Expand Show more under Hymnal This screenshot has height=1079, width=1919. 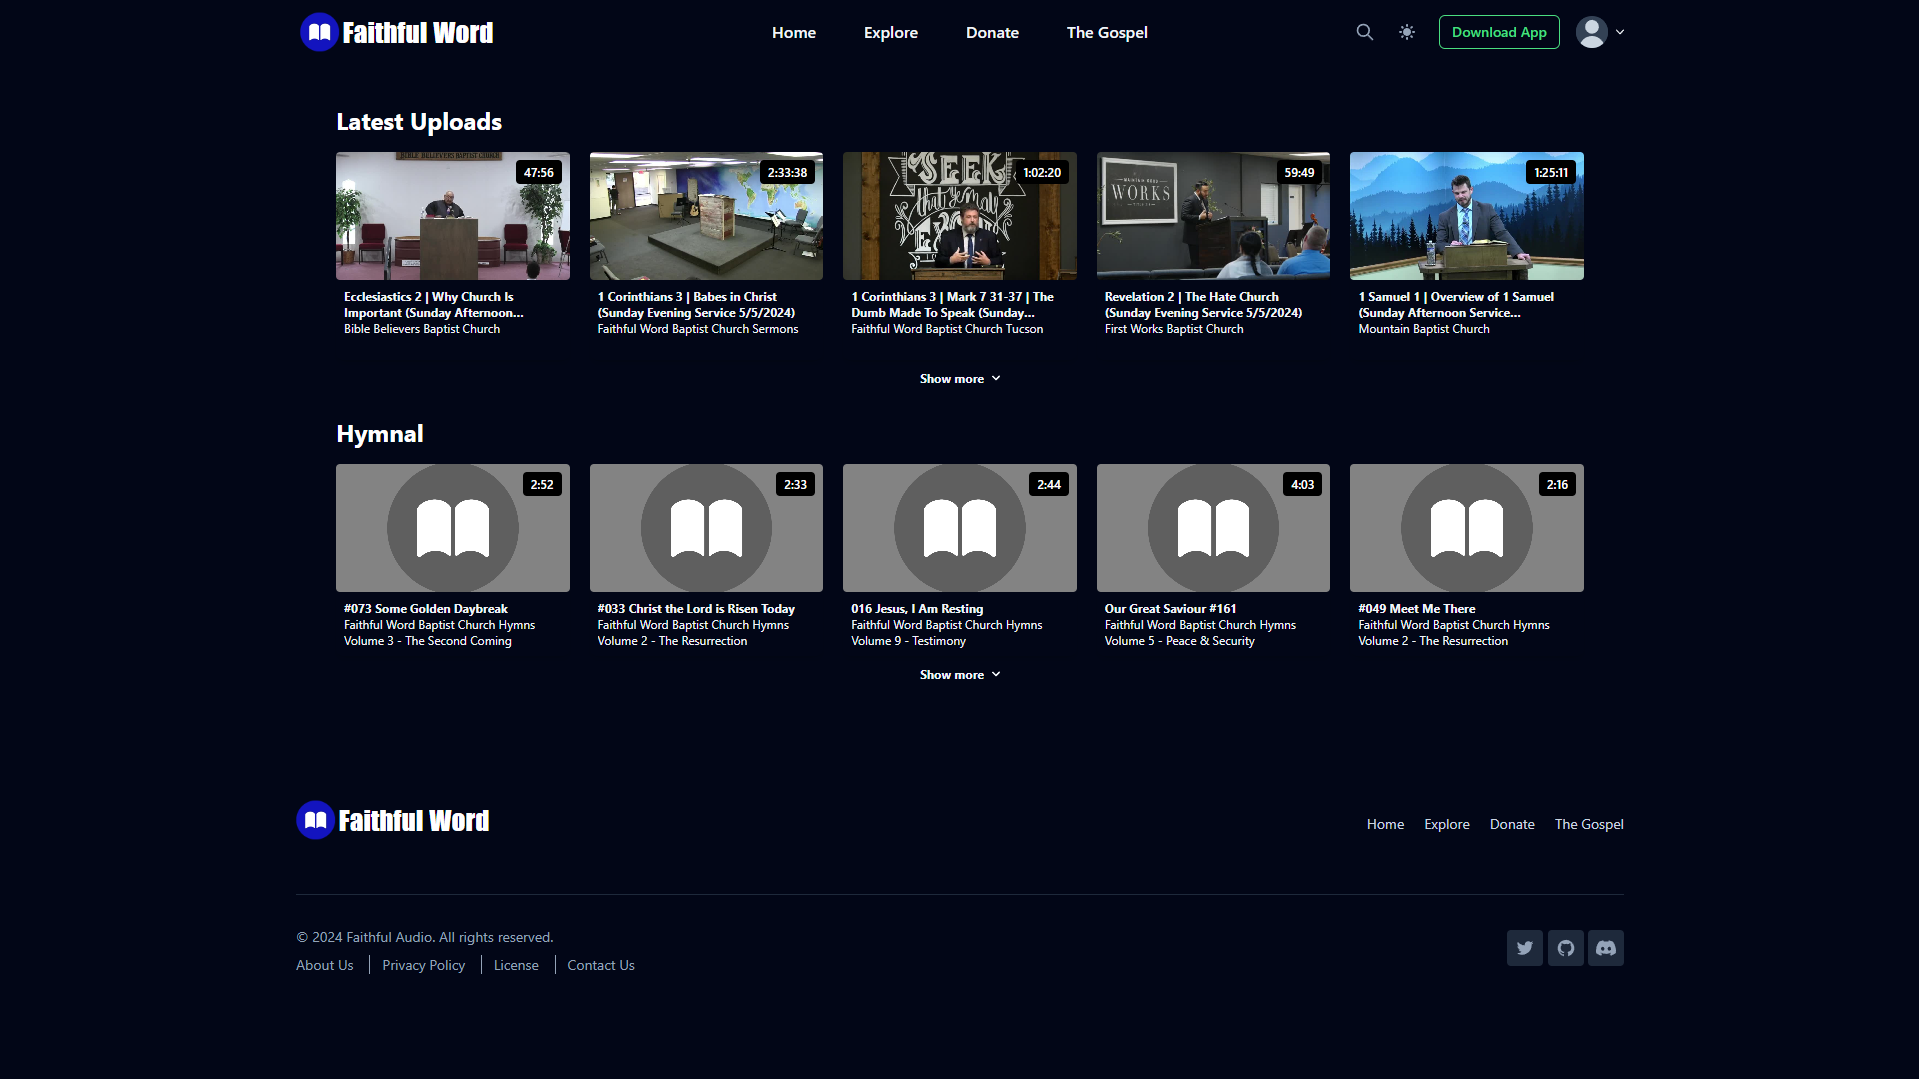pos(959,675)
